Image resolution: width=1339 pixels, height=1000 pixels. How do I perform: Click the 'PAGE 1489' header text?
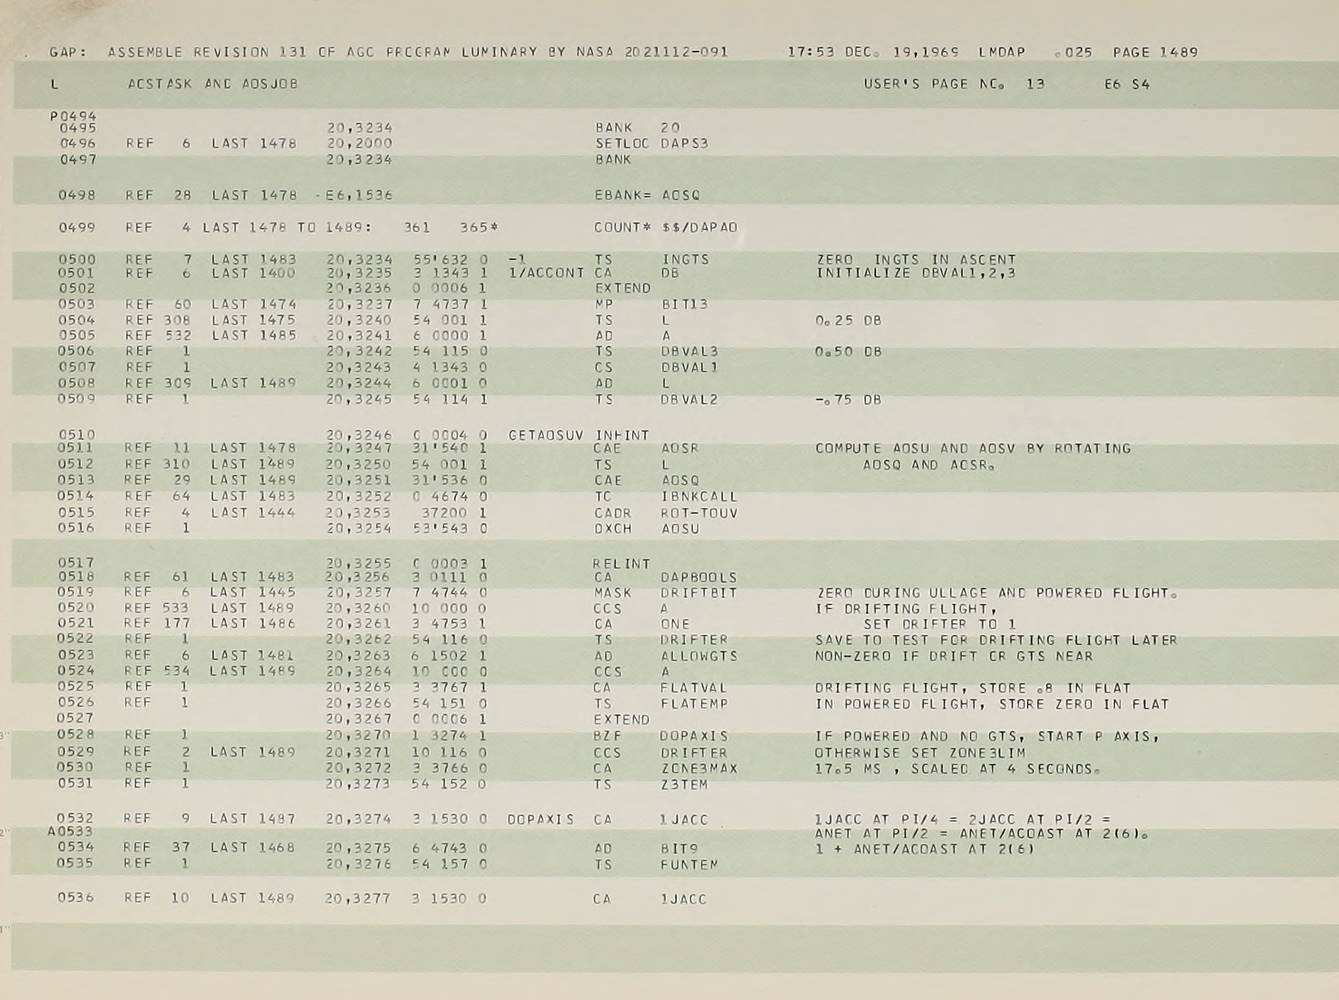[x=1155, y=52]
